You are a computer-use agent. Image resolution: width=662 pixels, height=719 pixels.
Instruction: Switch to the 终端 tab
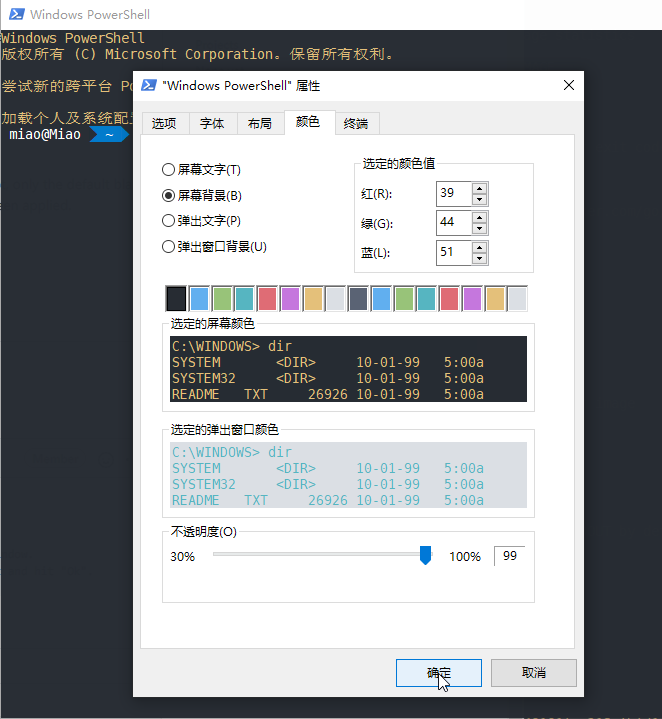pyautogui.click(x=356, y=123)
